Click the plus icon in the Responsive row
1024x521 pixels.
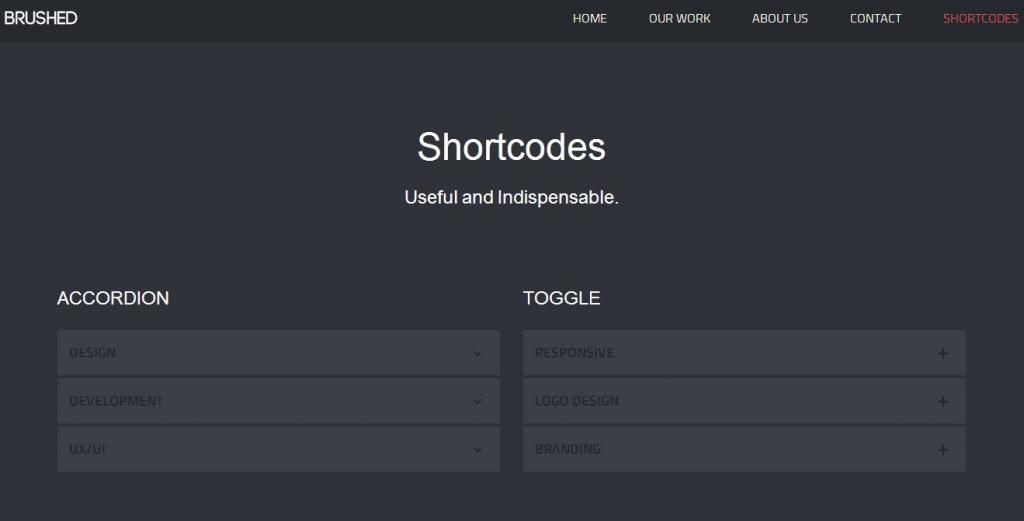pos(942,353)
